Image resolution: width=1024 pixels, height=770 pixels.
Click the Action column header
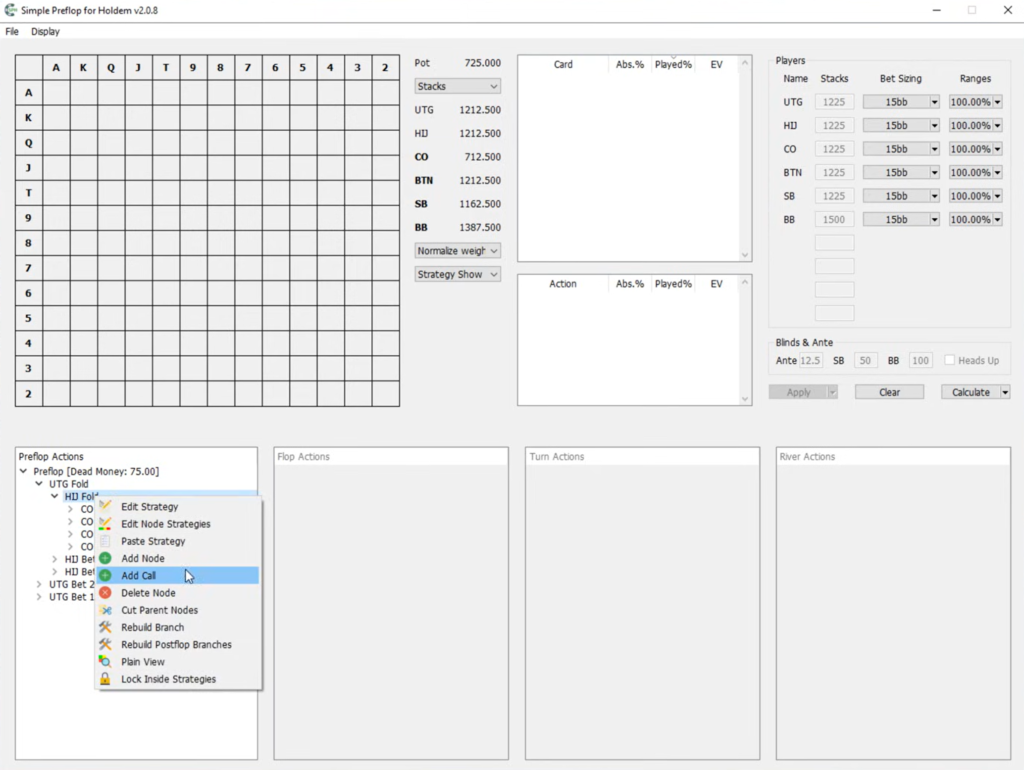(x=563, y=283)
